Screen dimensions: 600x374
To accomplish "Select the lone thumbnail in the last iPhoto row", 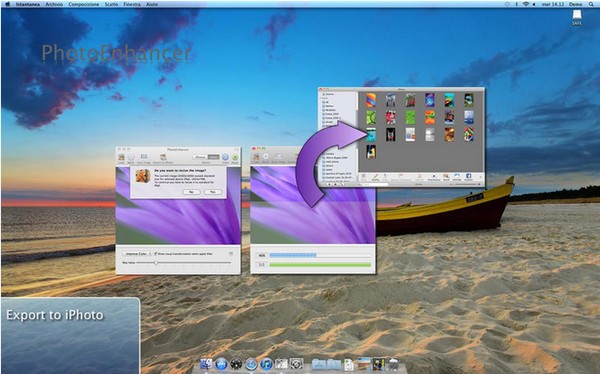I will tap(370, 152).
